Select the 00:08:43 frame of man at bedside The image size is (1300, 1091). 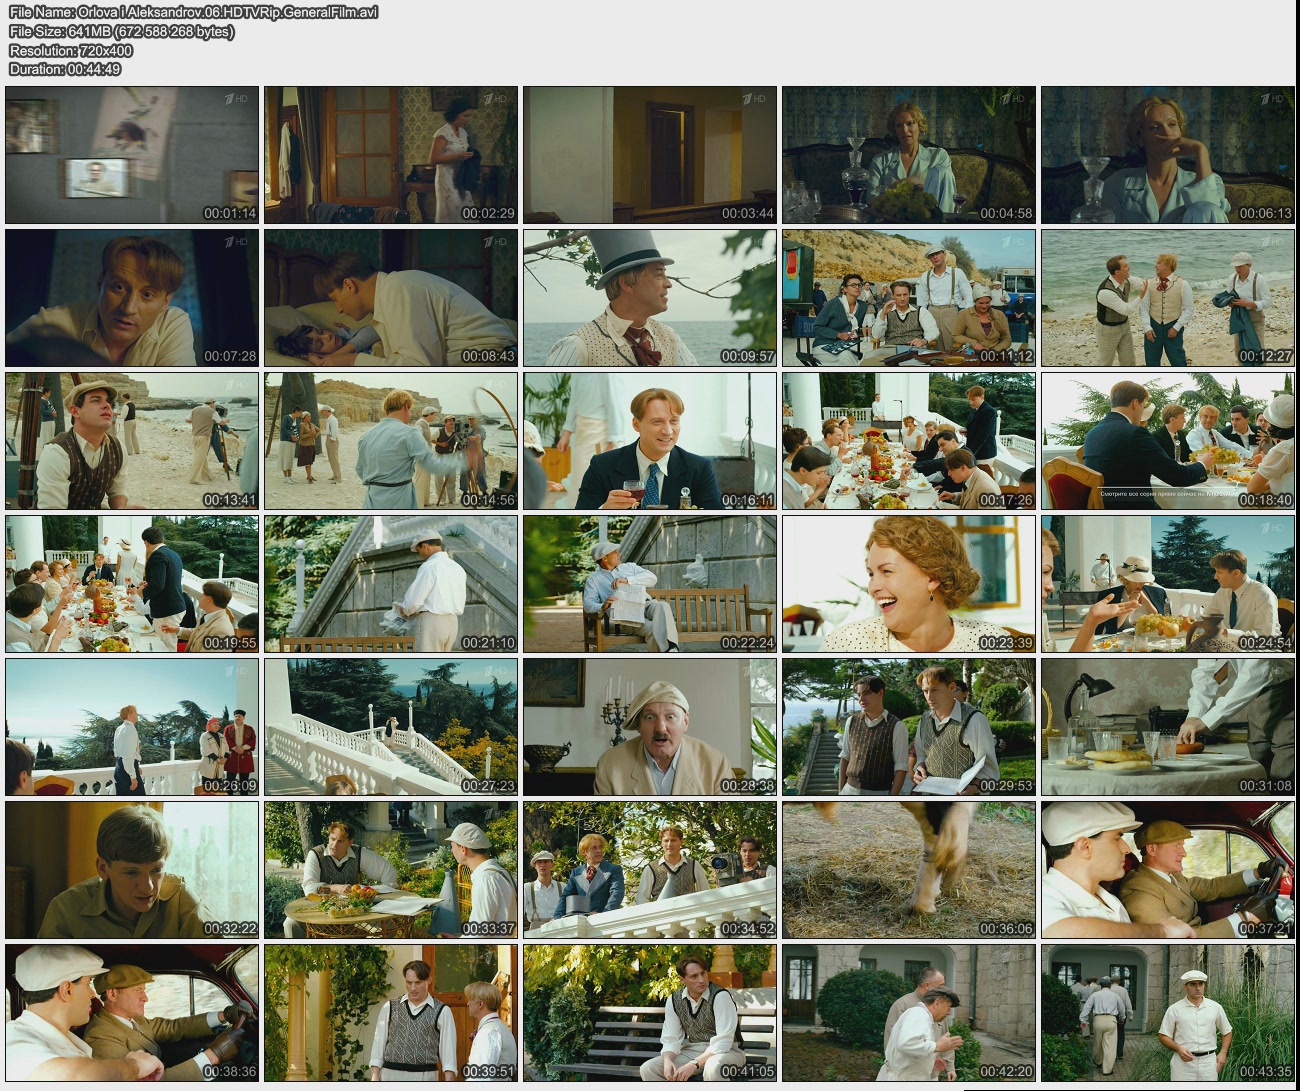[x=391, y=298]
